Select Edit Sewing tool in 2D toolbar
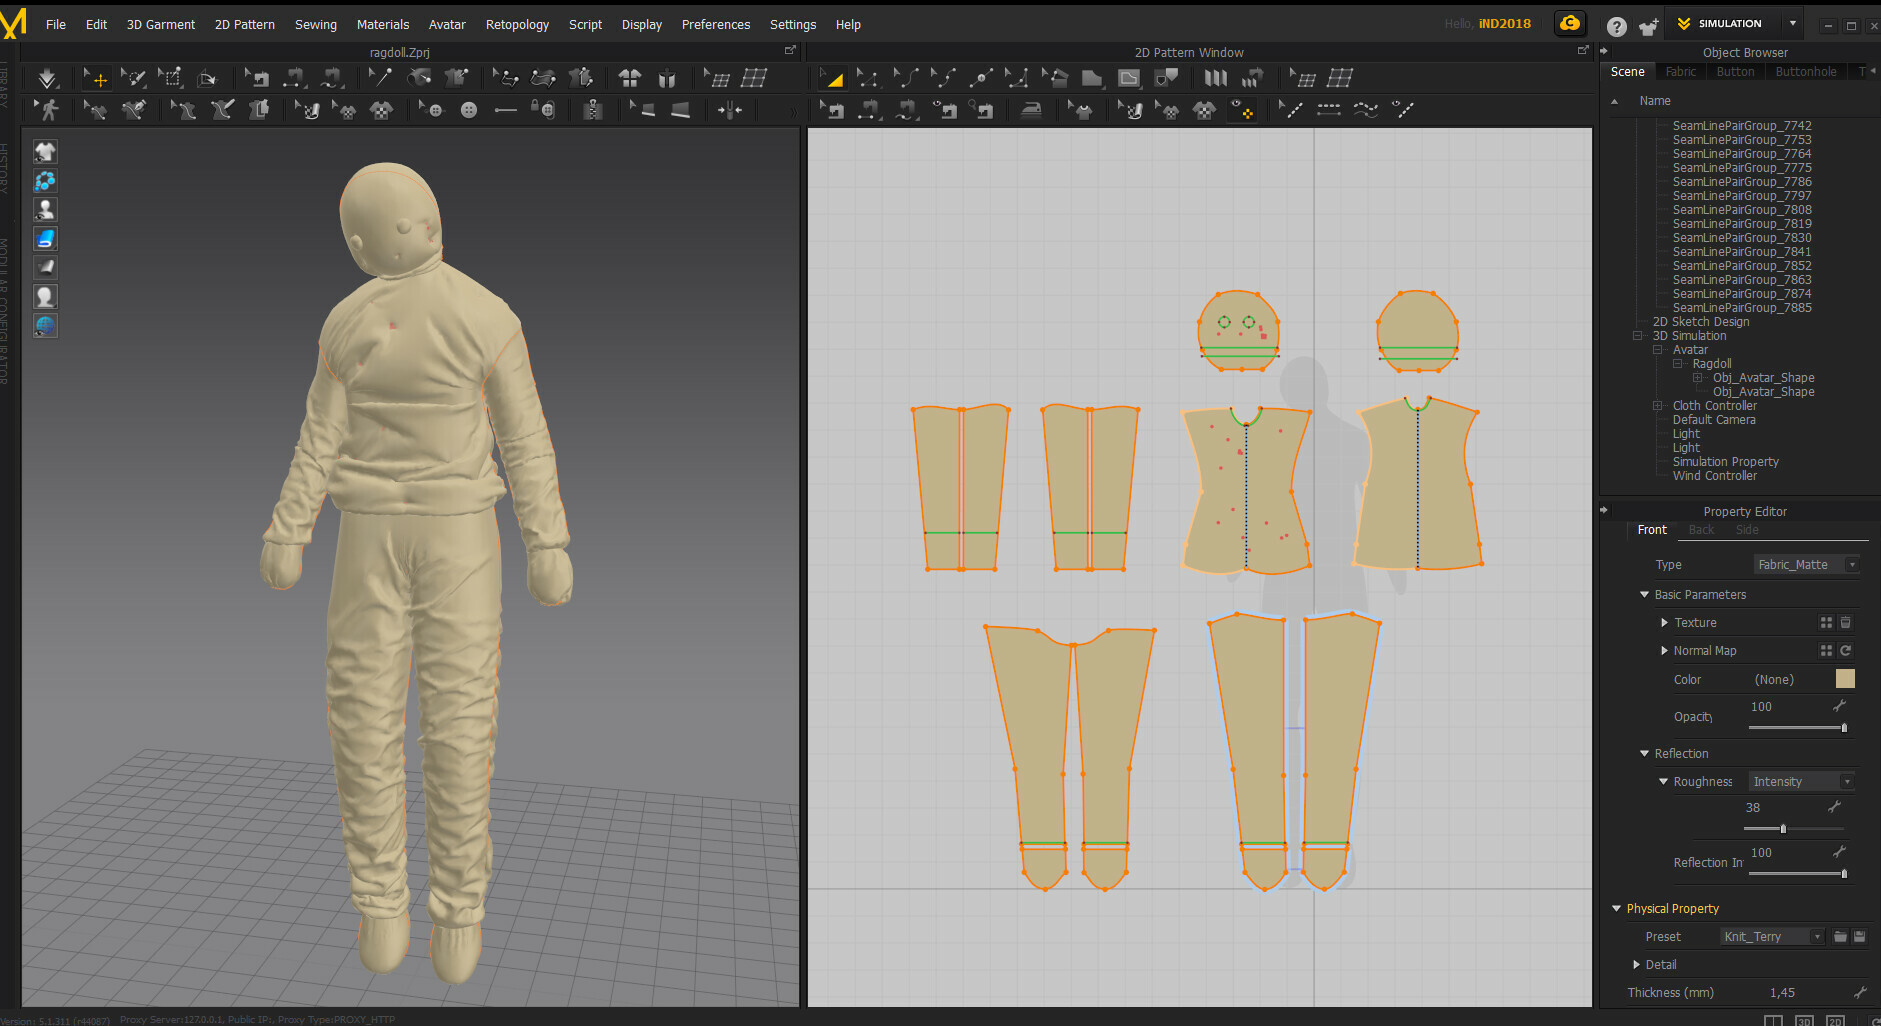This screenshot has height=1026, width=1881. tap(832, 110)
